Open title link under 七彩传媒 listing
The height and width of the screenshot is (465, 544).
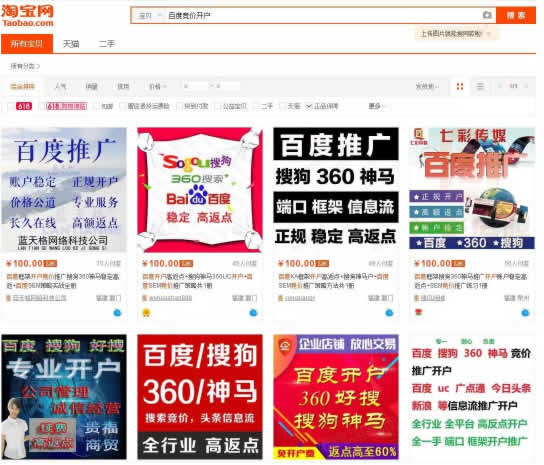point(470,281)
